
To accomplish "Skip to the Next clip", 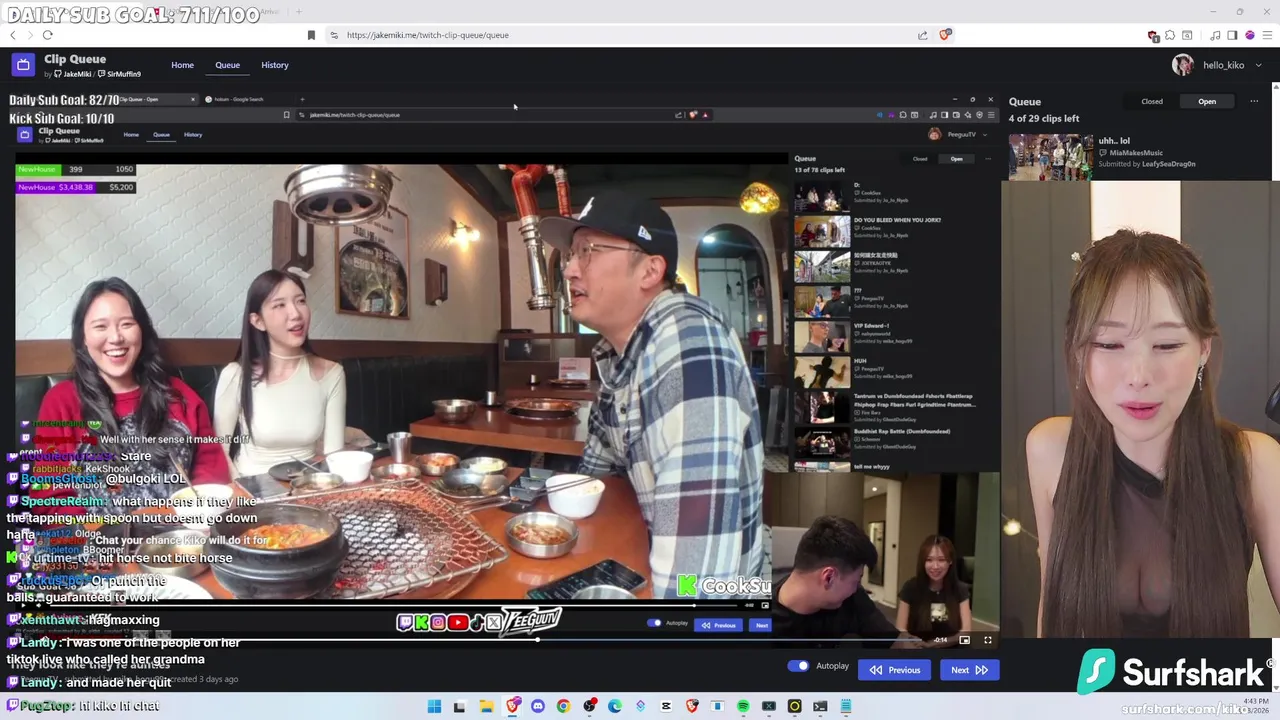I will (969, 670).
